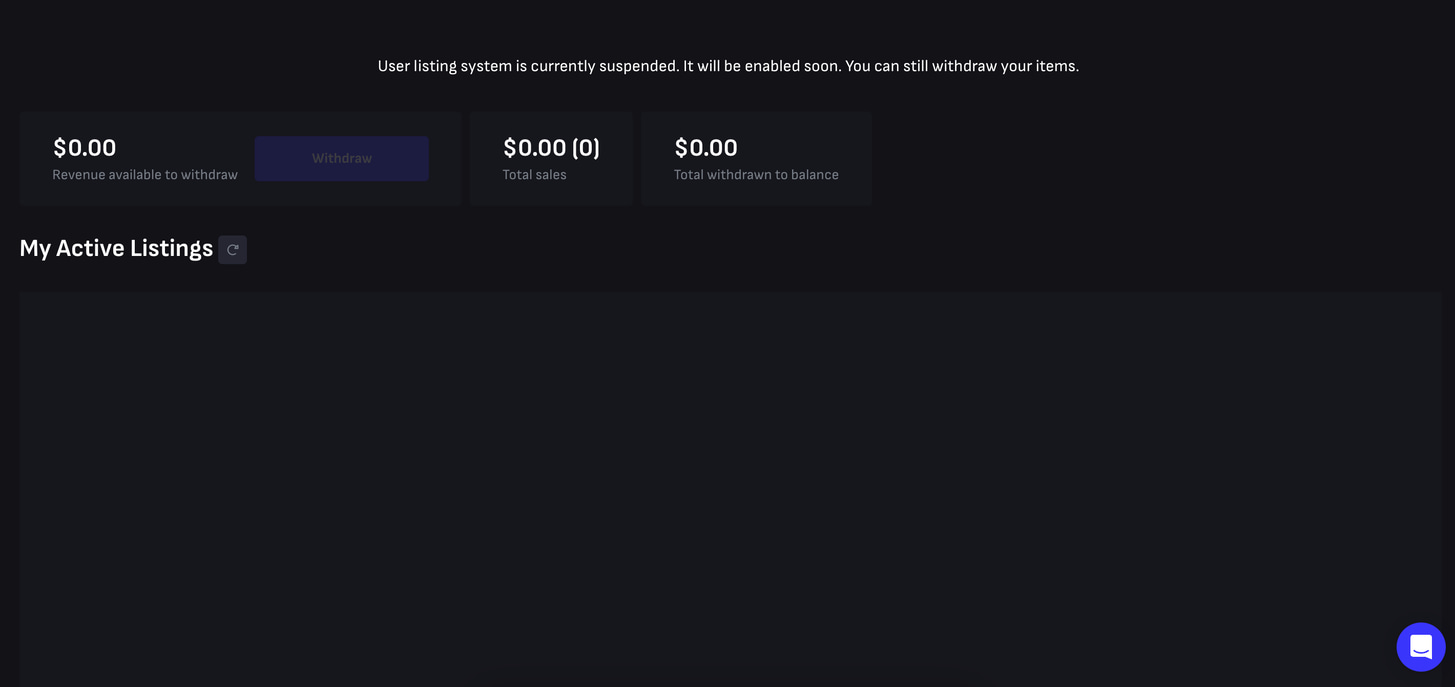1455x687 pixels.
Task: Select the Total withdrawn to balance card
Action: pyautogui.click(x=756, y=158)
